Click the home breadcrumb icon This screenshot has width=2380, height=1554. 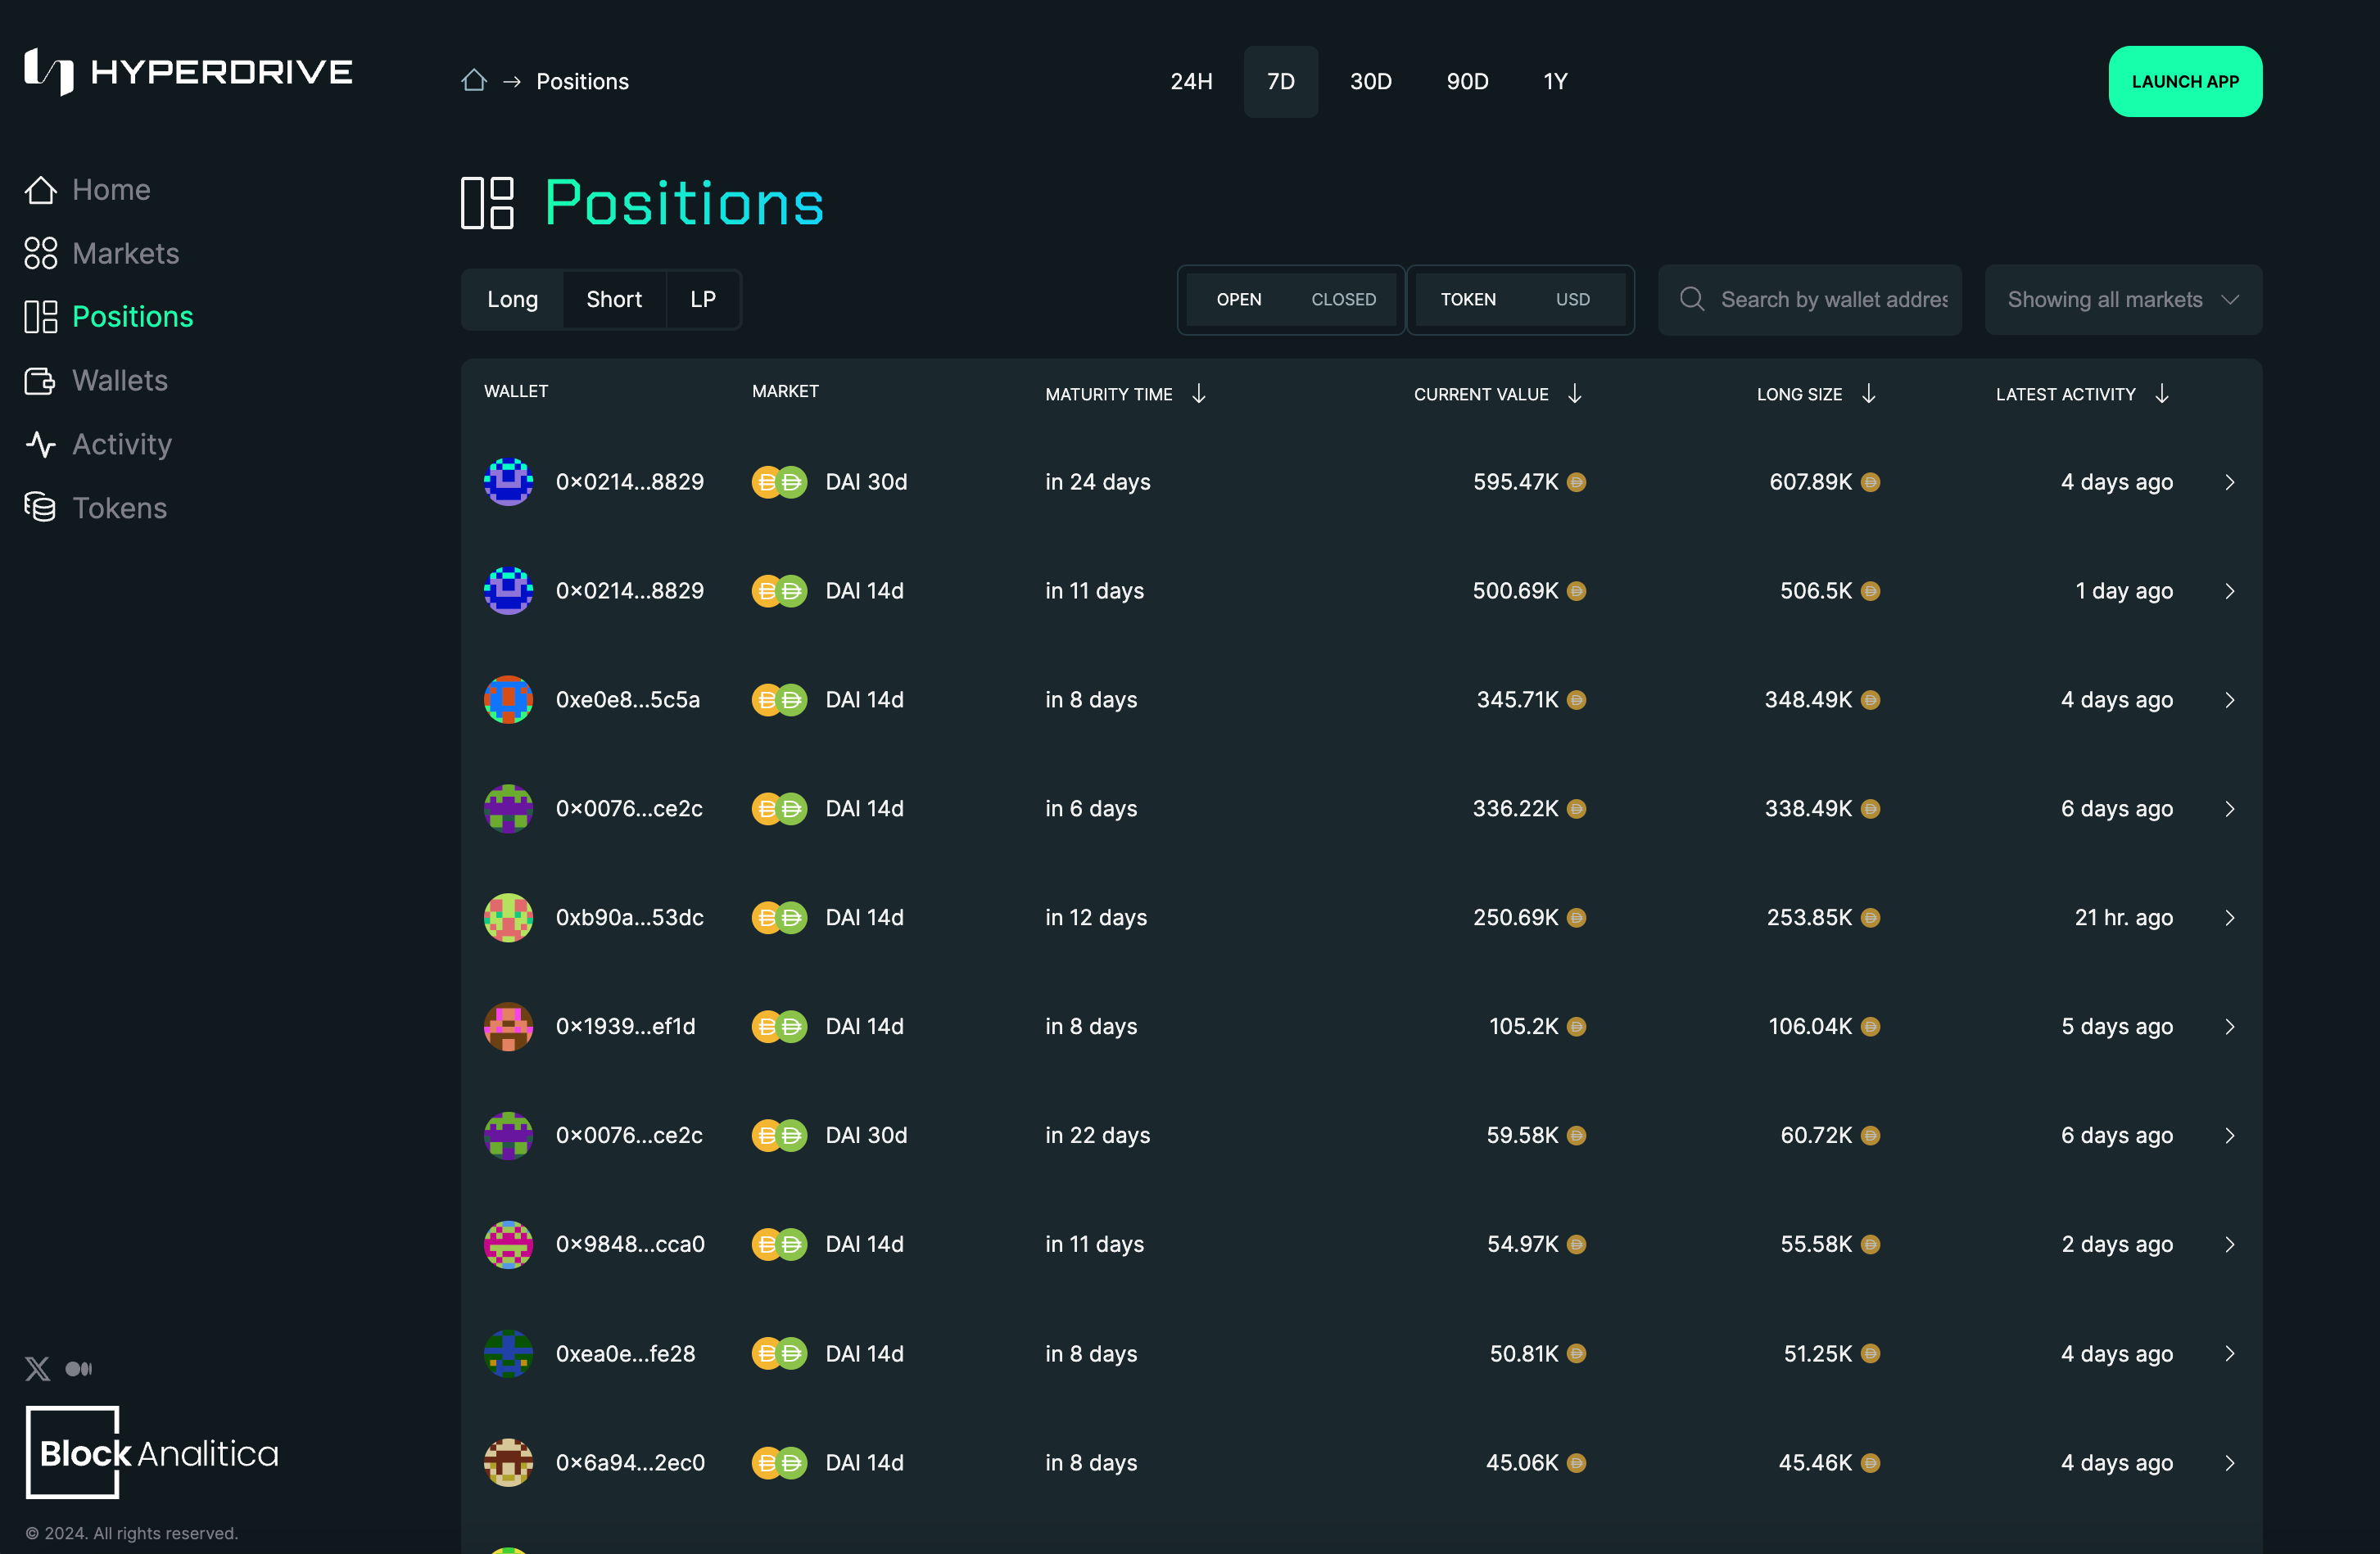(474, 81)
